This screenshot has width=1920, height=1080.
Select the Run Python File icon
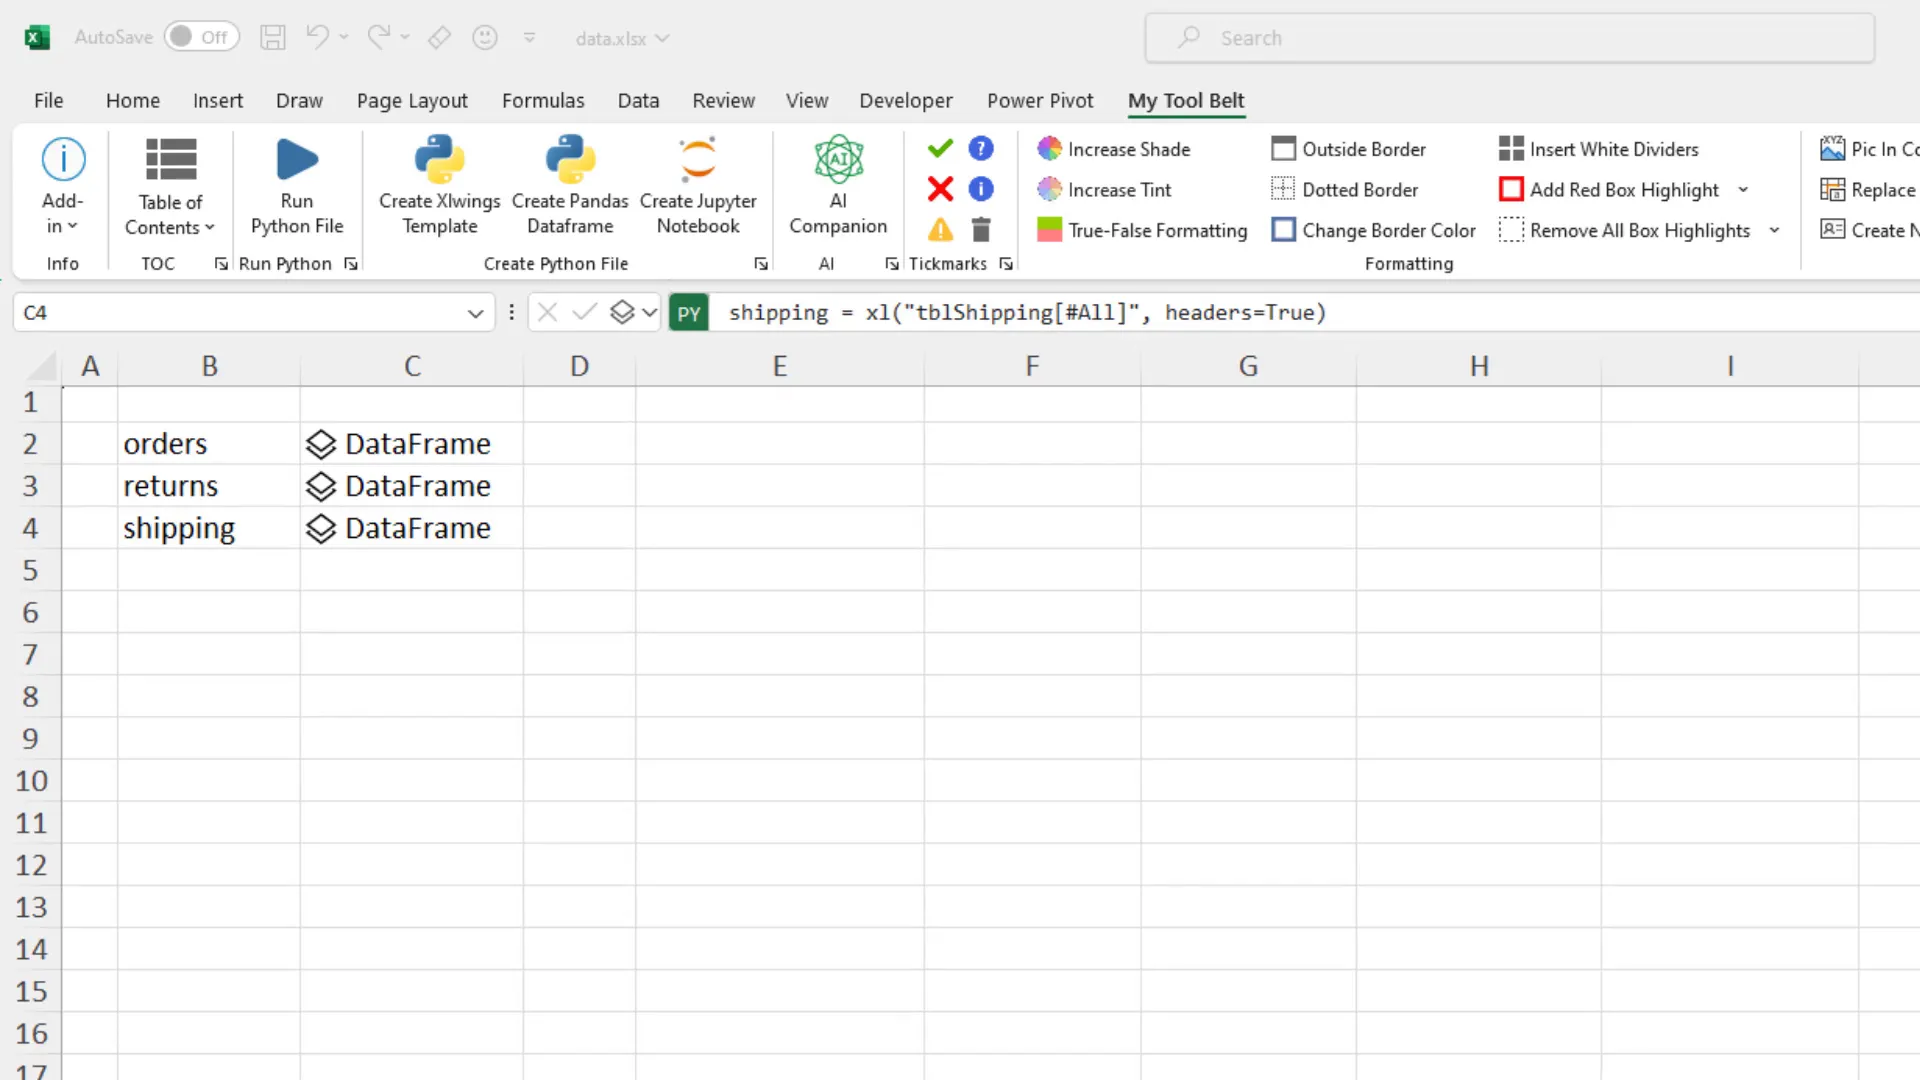pos(296,160)
